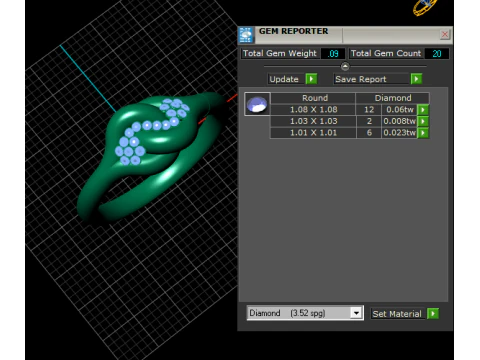Click gem count 12 cell
480x360 pixels.
[369, 110]
